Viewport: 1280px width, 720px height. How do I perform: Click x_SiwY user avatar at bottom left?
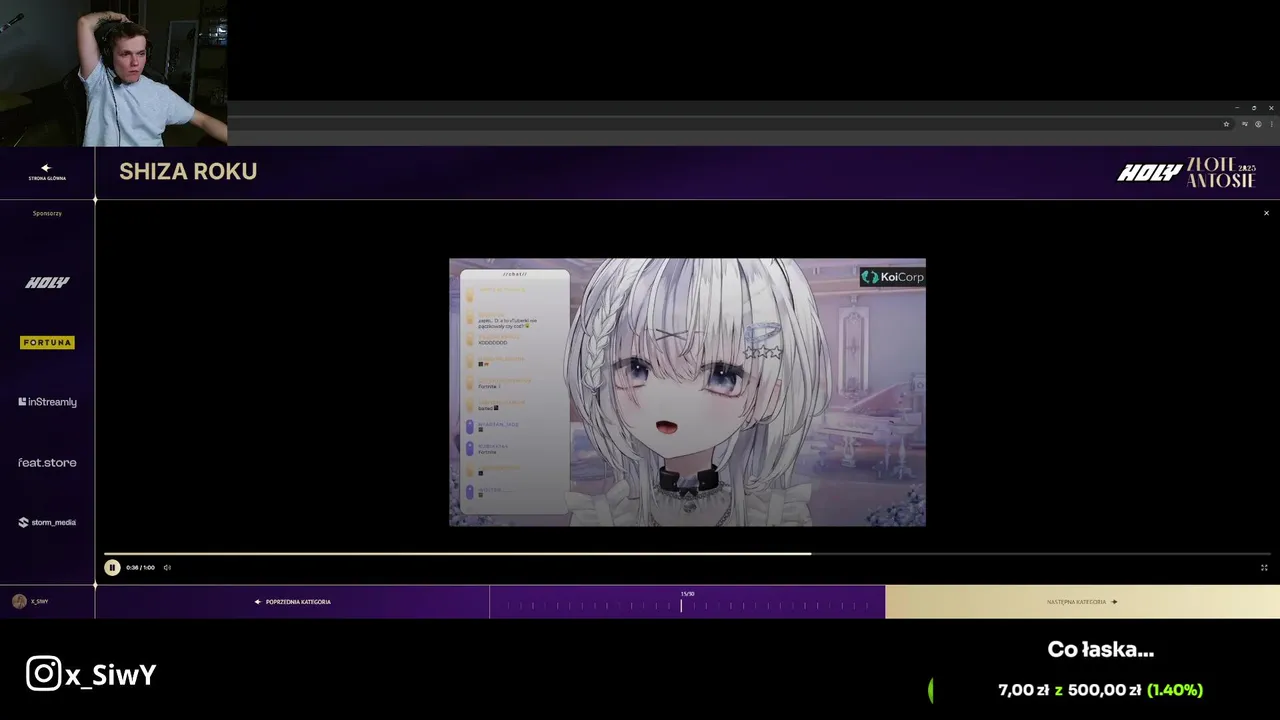(19, 601)
